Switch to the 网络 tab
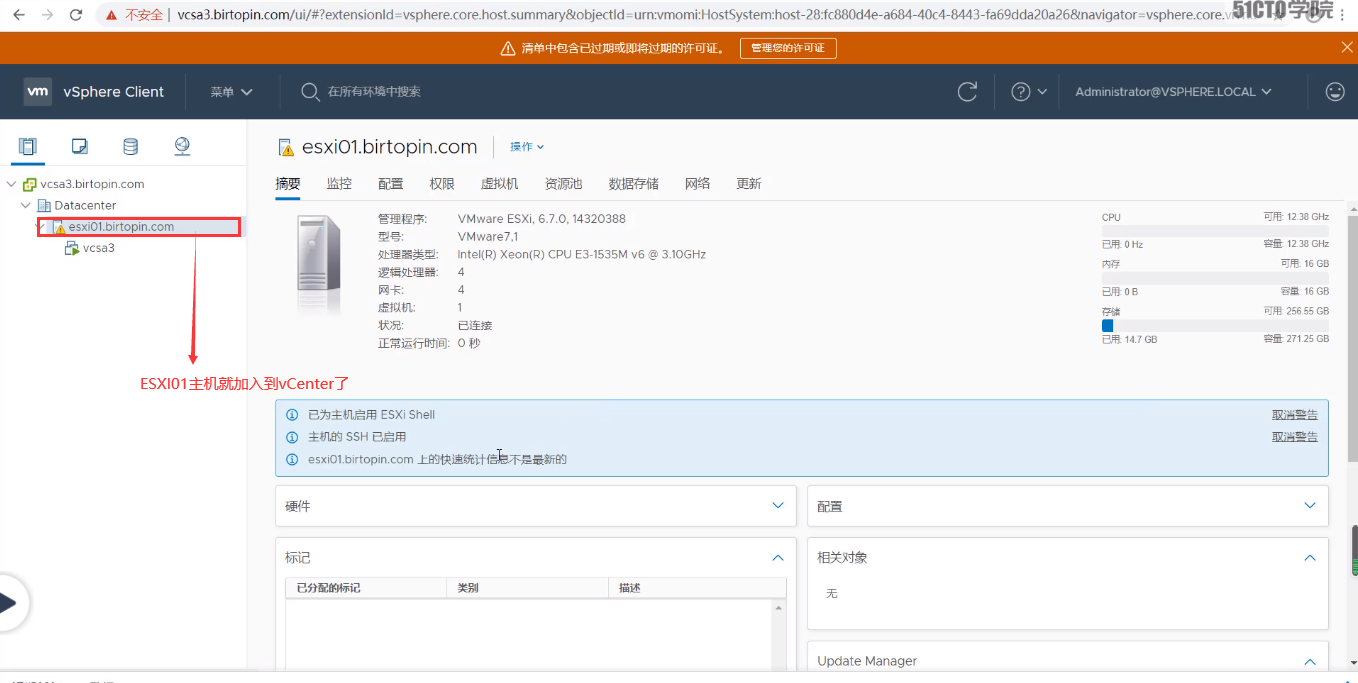This screenshot has height=683, width=1358. pos(698,184)
